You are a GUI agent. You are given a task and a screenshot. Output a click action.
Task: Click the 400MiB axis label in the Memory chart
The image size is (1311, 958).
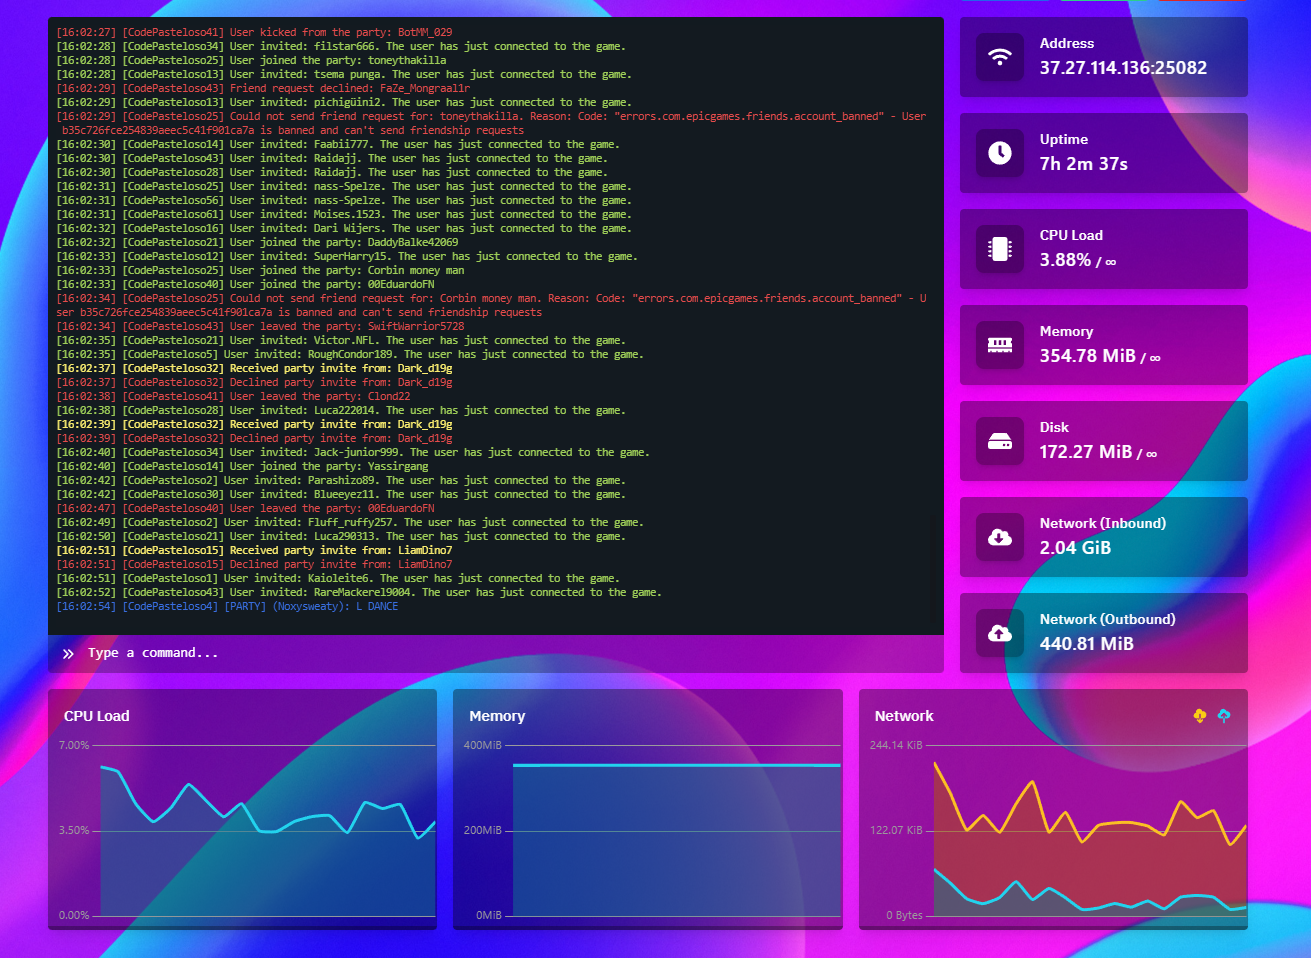click(483, 745)
